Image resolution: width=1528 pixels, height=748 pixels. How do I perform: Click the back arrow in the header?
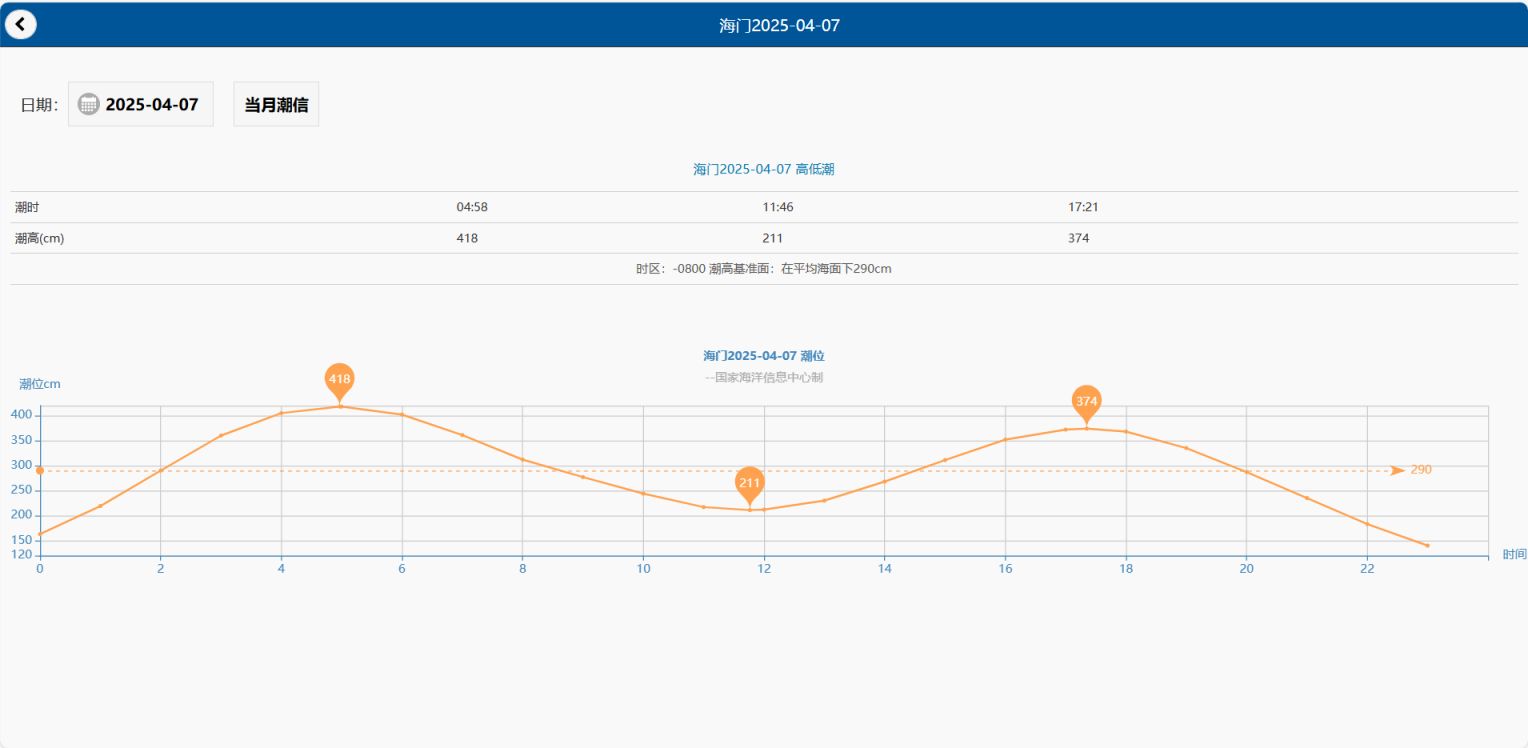pyautogui.click(x=20, y=25)
